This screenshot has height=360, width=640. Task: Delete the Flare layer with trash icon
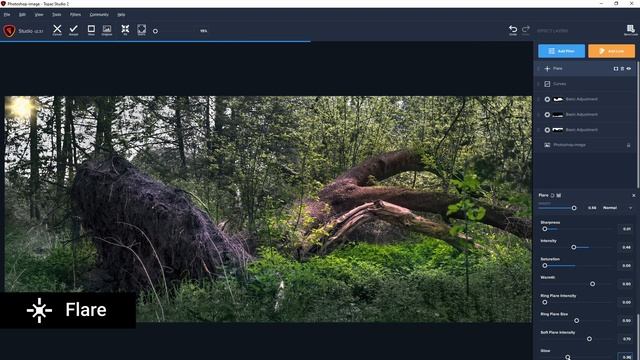pyautogui.click(x=622, y=69)
